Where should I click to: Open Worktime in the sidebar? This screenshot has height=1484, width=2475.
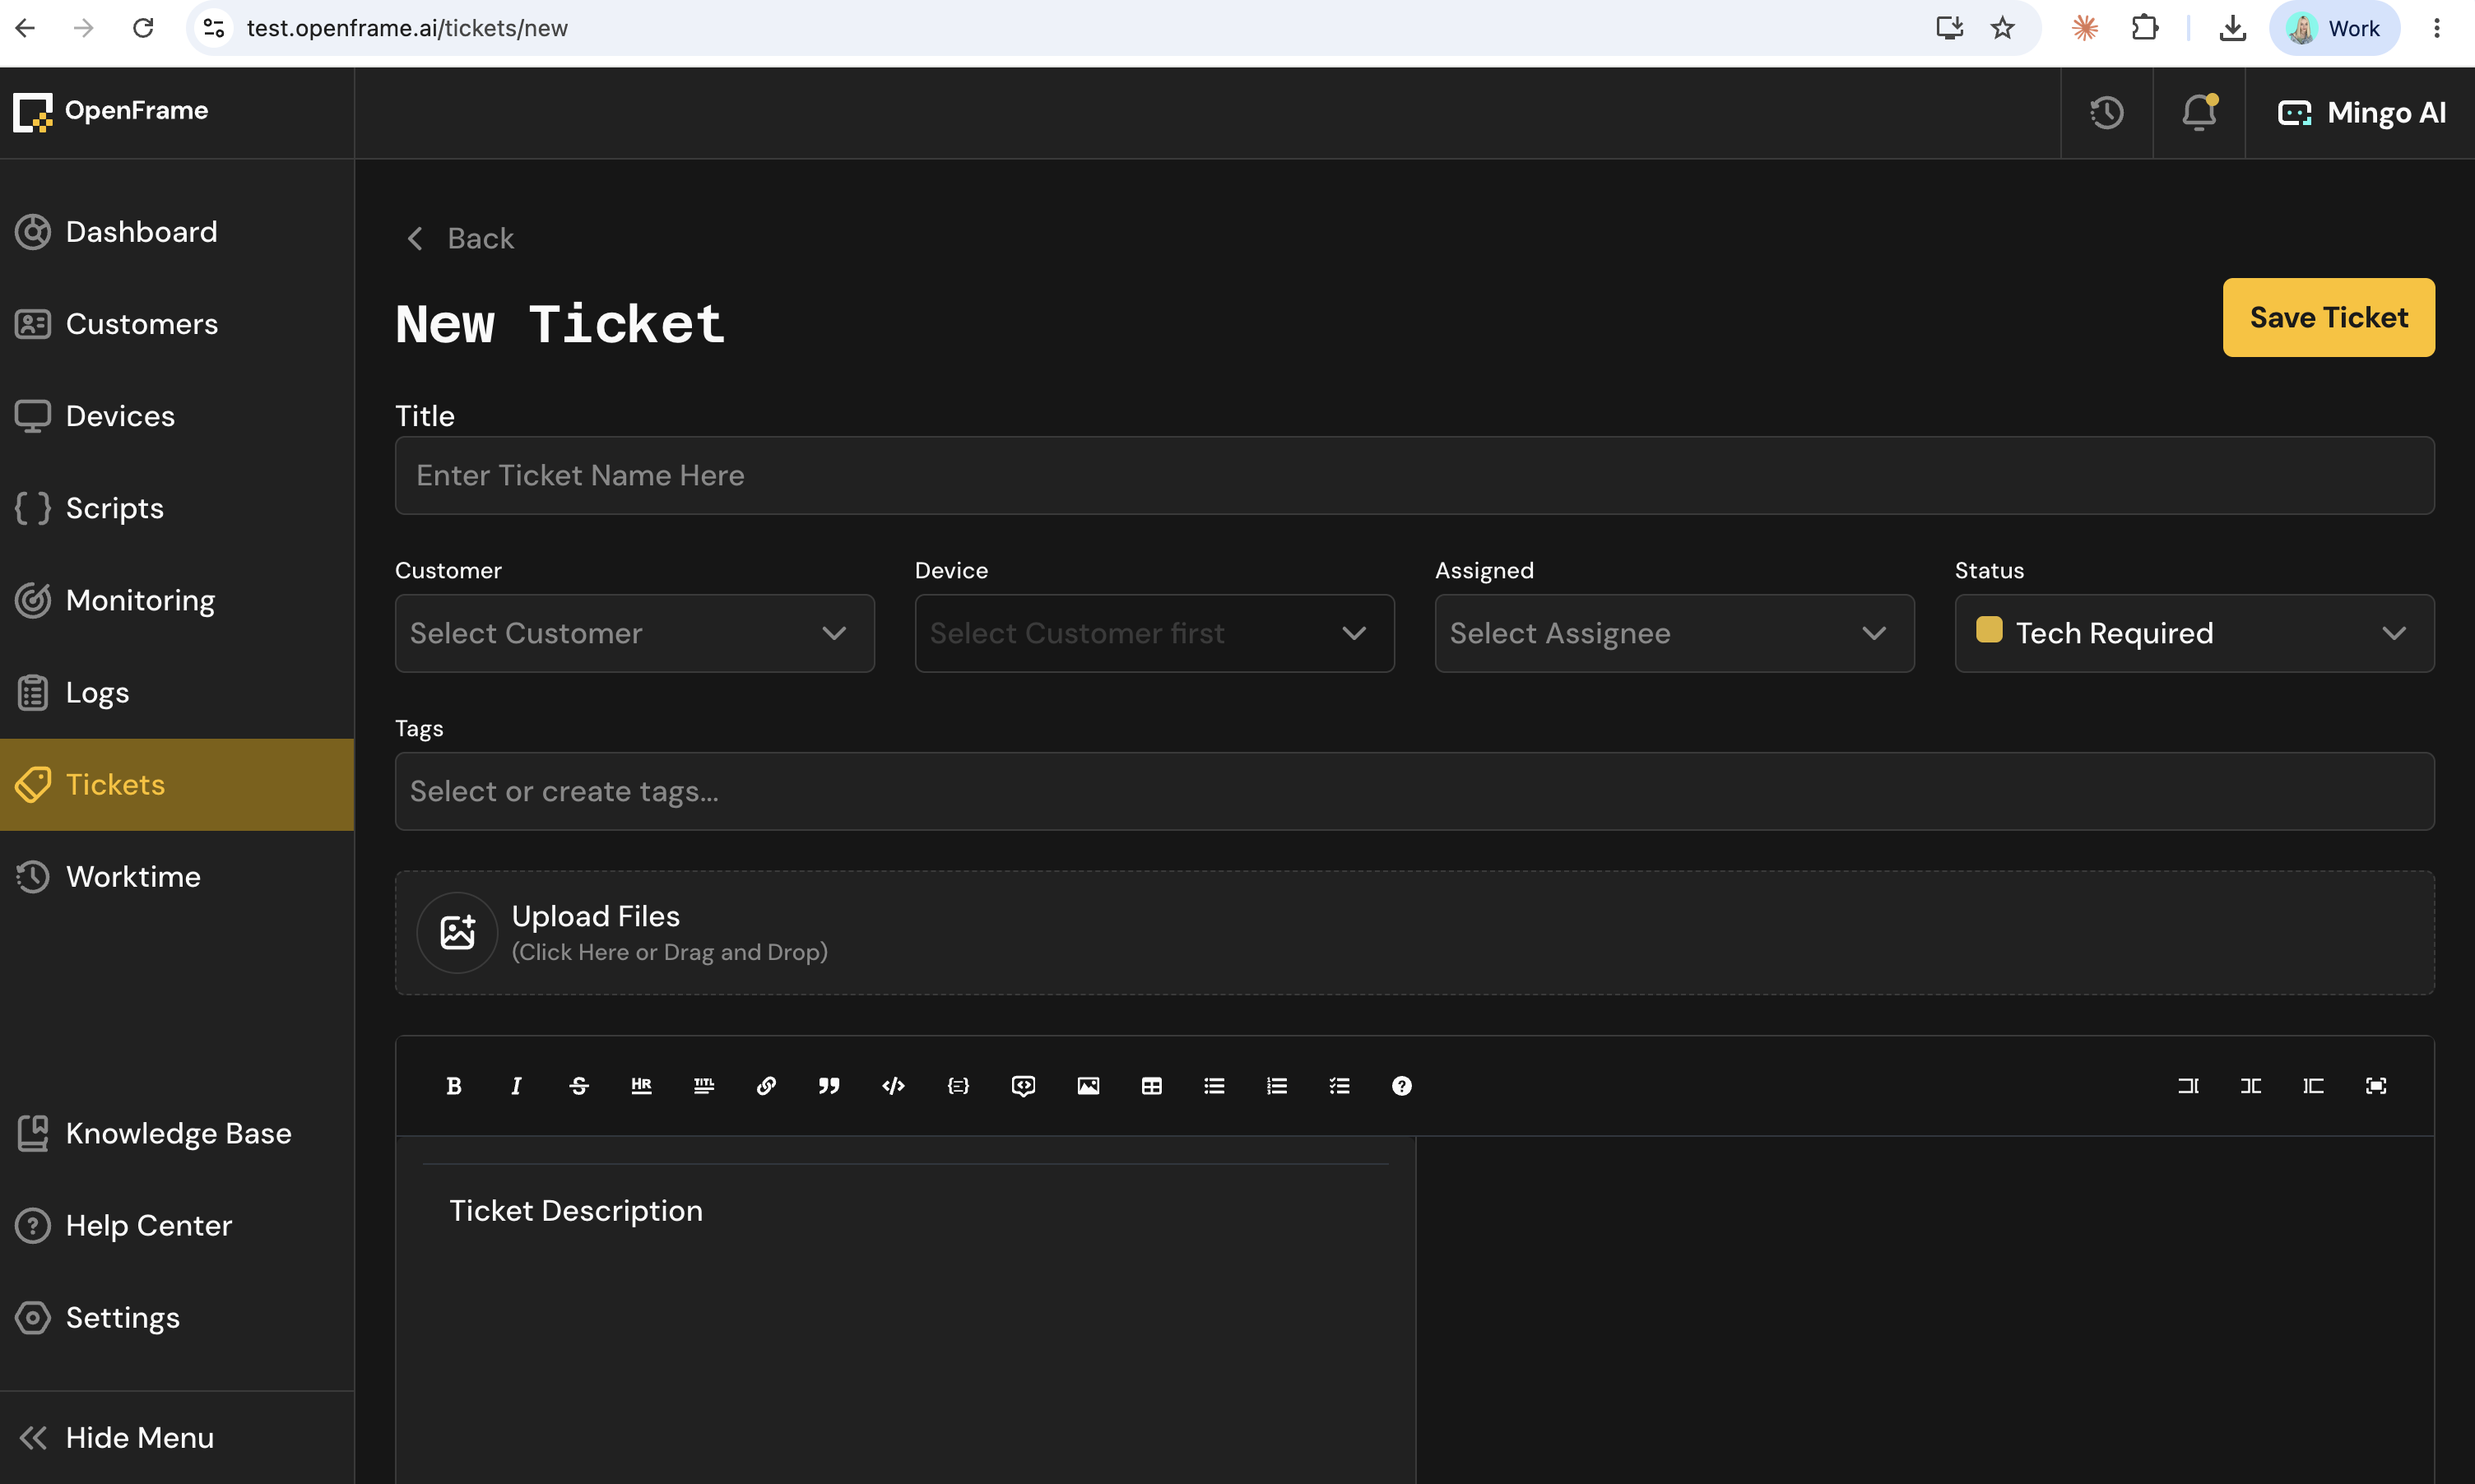pos(177,877)
